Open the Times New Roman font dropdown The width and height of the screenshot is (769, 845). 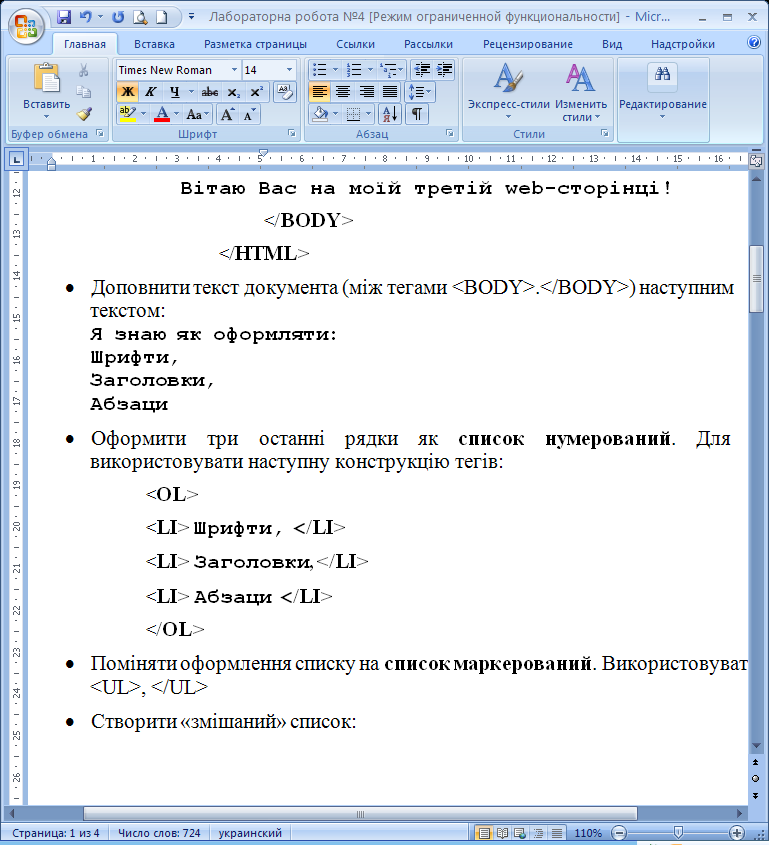coord(234,70)
